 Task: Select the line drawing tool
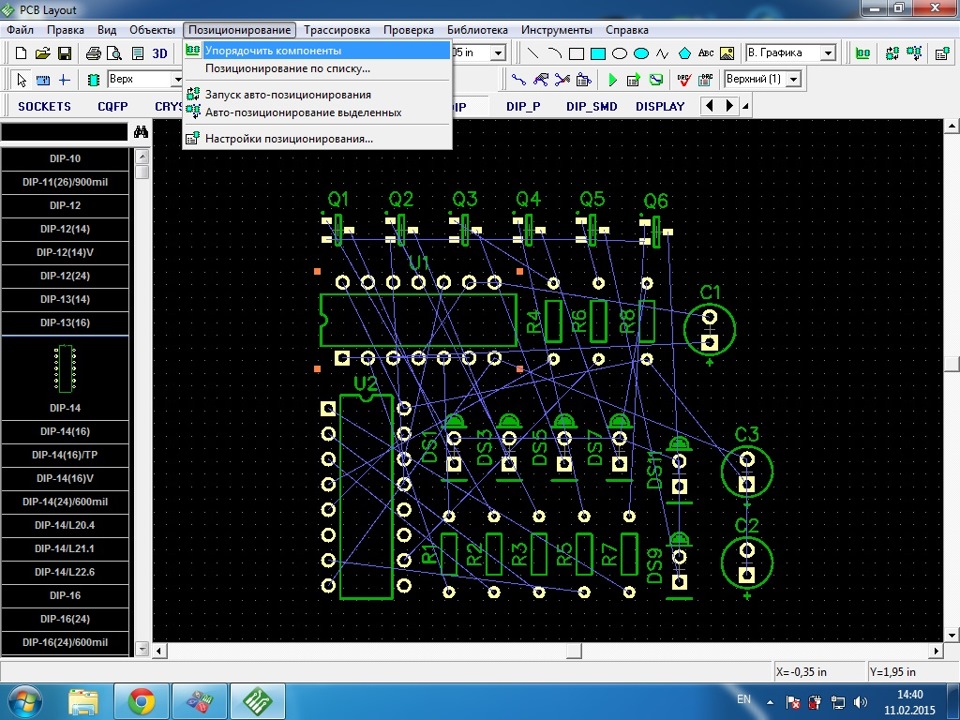(532, 53)
